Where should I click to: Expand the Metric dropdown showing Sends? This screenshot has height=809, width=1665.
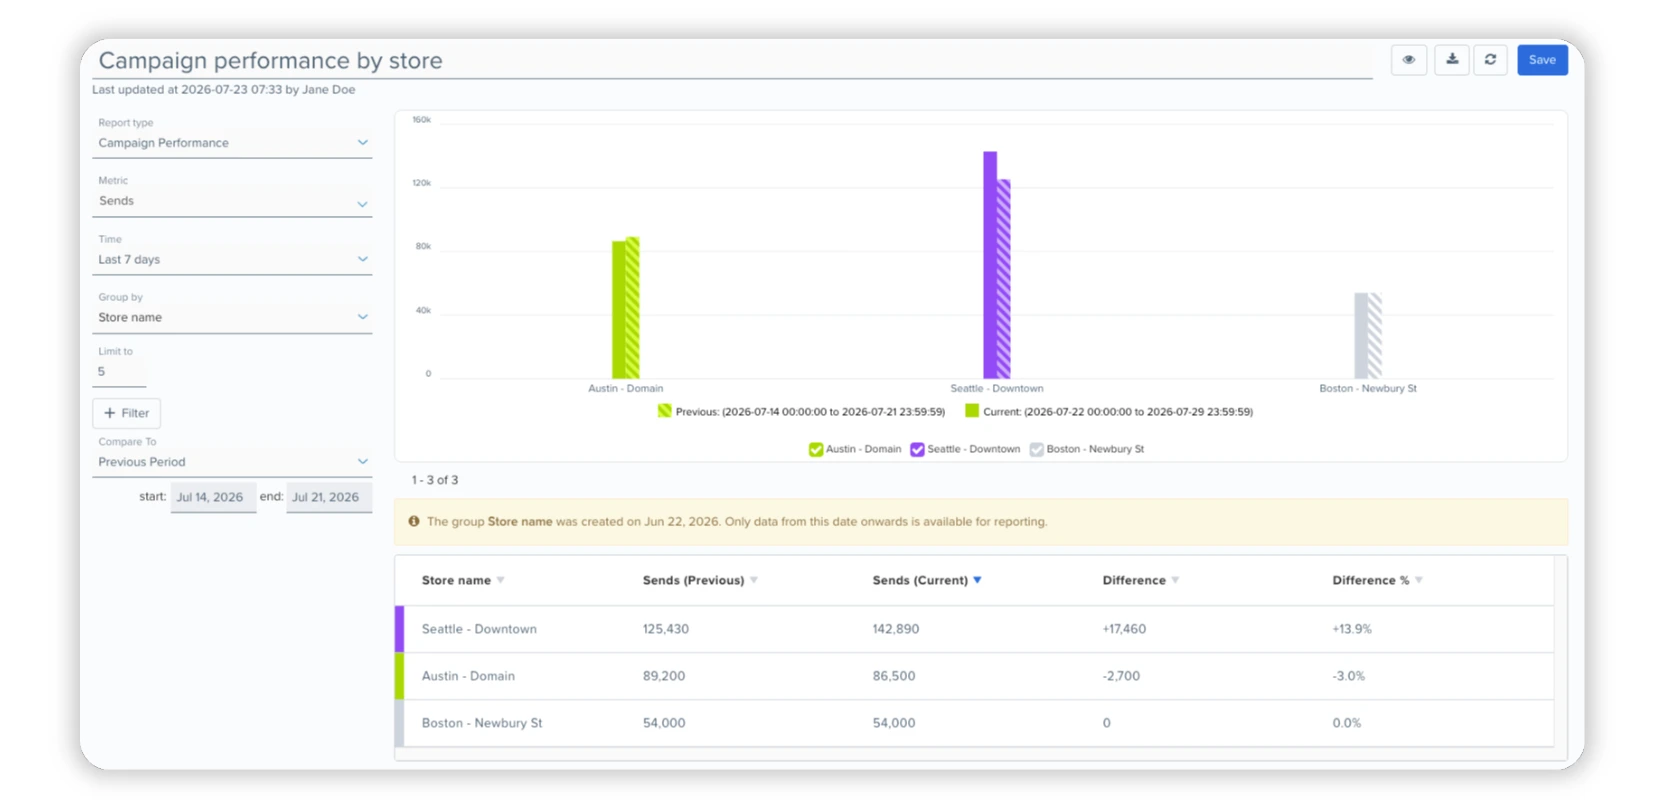[x=232, y=202]
